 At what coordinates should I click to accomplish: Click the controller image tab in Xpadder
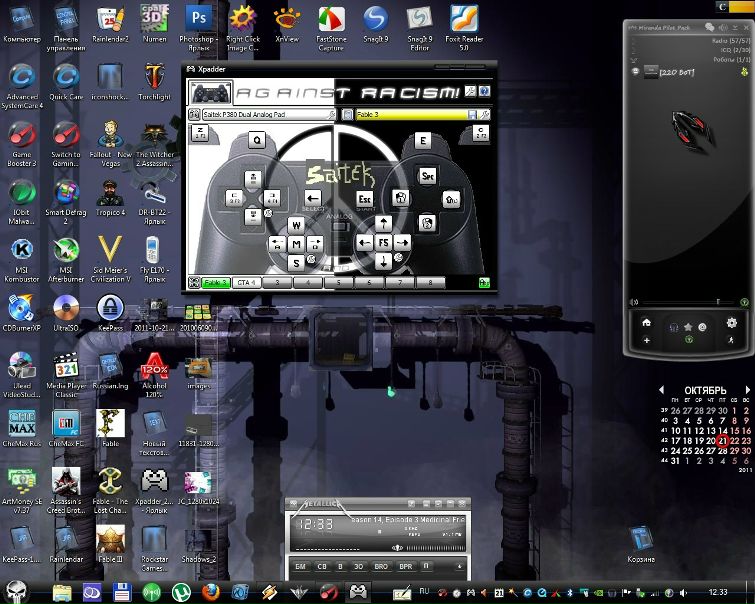(x=210, y=92)
